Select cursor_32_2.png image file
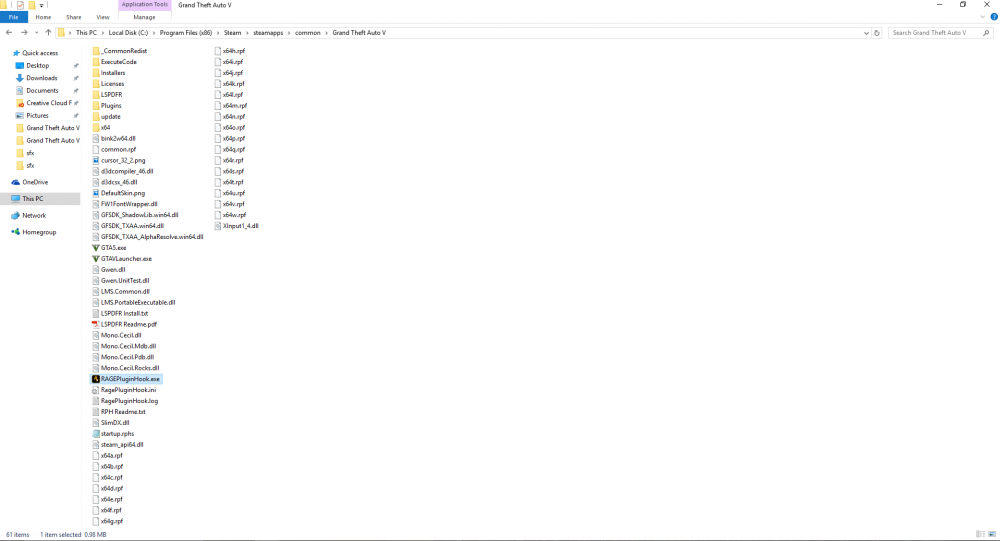Screen dimensions: 1000x541 (x=119, y=161)
